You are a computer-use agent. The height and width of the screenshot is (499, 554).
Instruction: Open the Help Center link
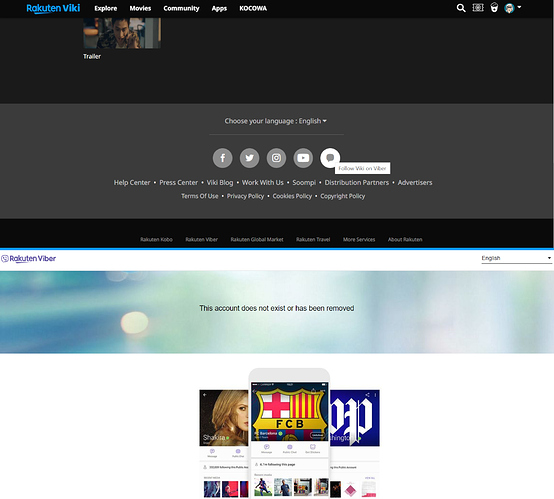pyautogui.click(x=132, y=183)
